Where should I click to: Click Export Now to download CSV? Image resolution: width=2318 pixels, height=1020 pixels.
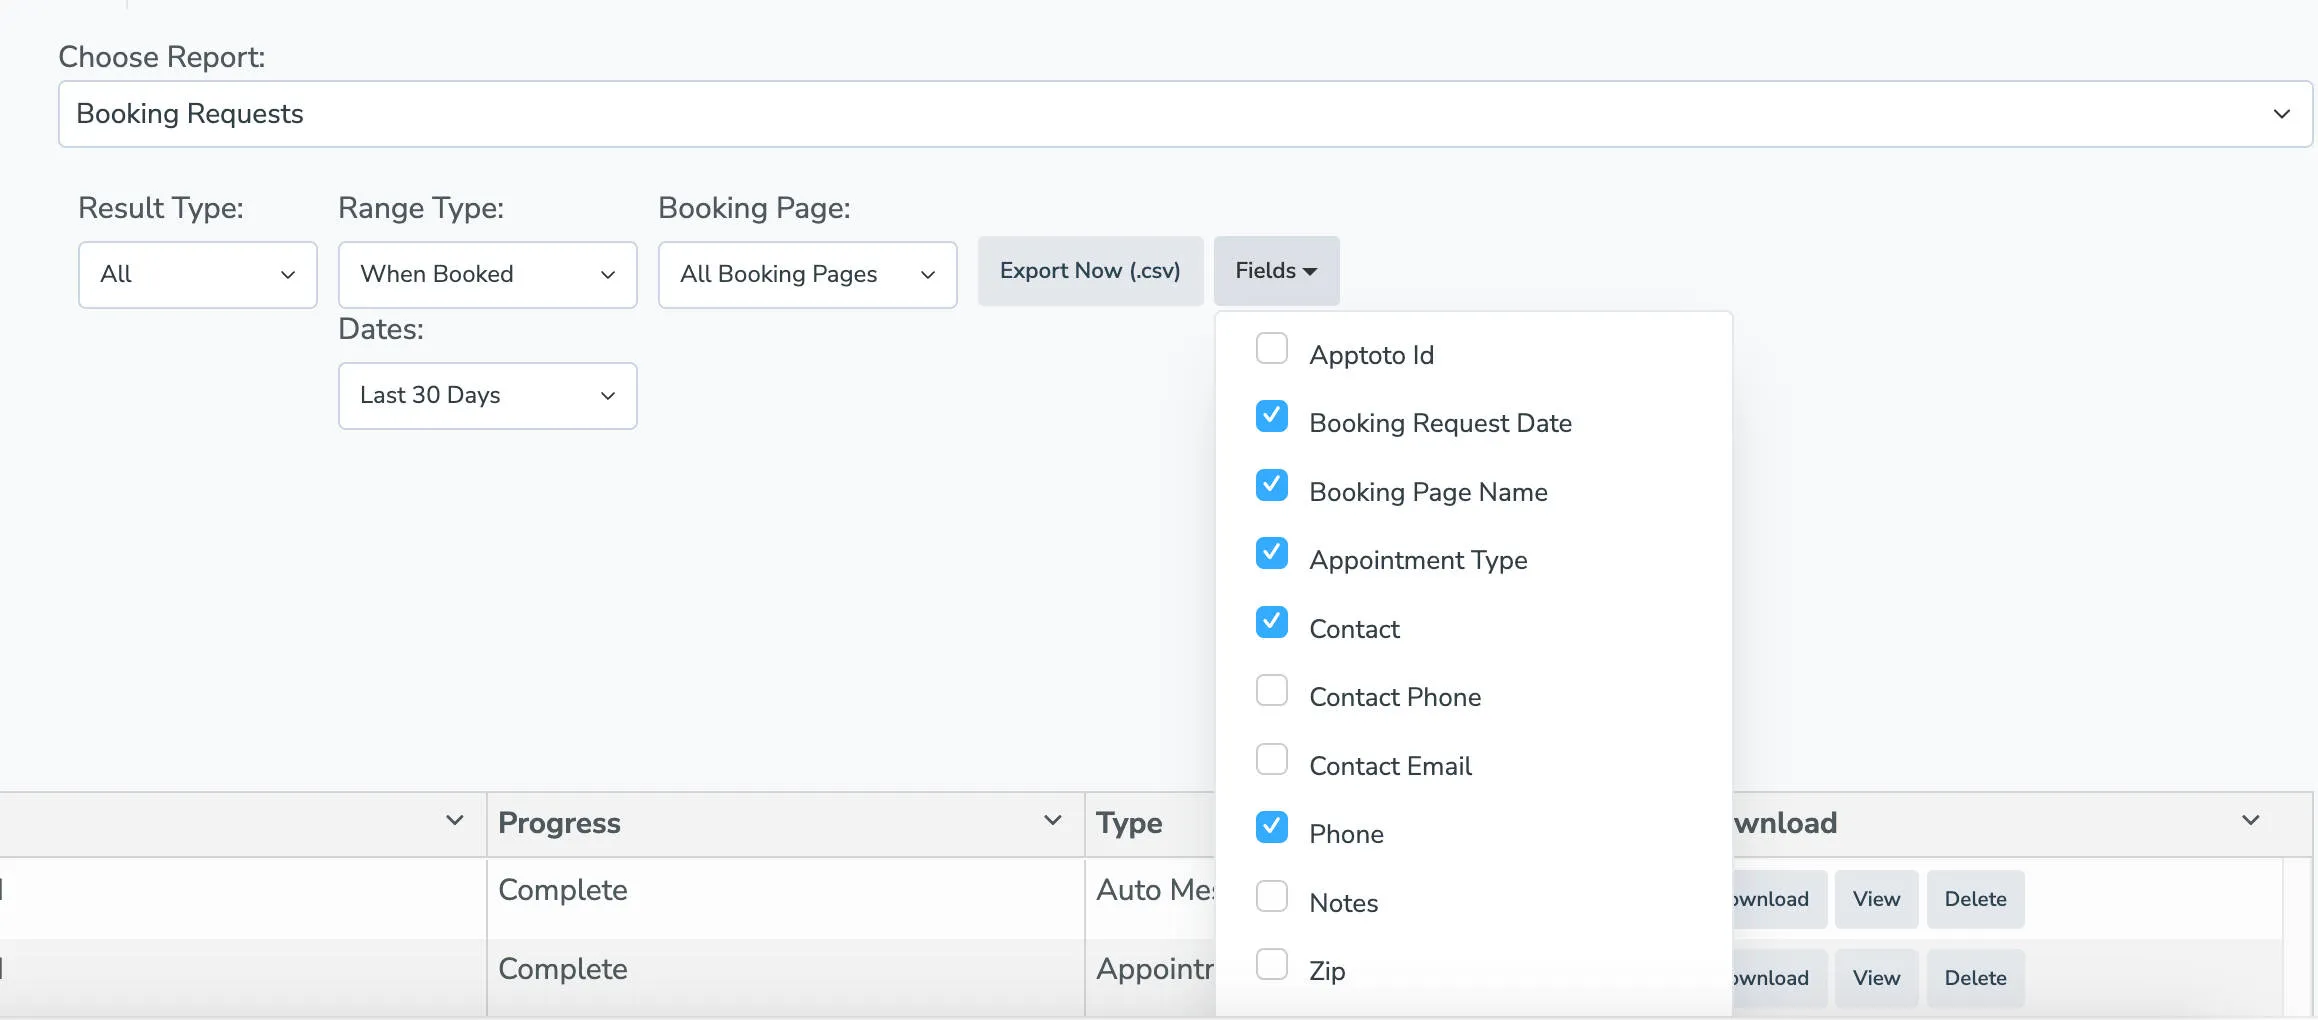point(1090,270)
